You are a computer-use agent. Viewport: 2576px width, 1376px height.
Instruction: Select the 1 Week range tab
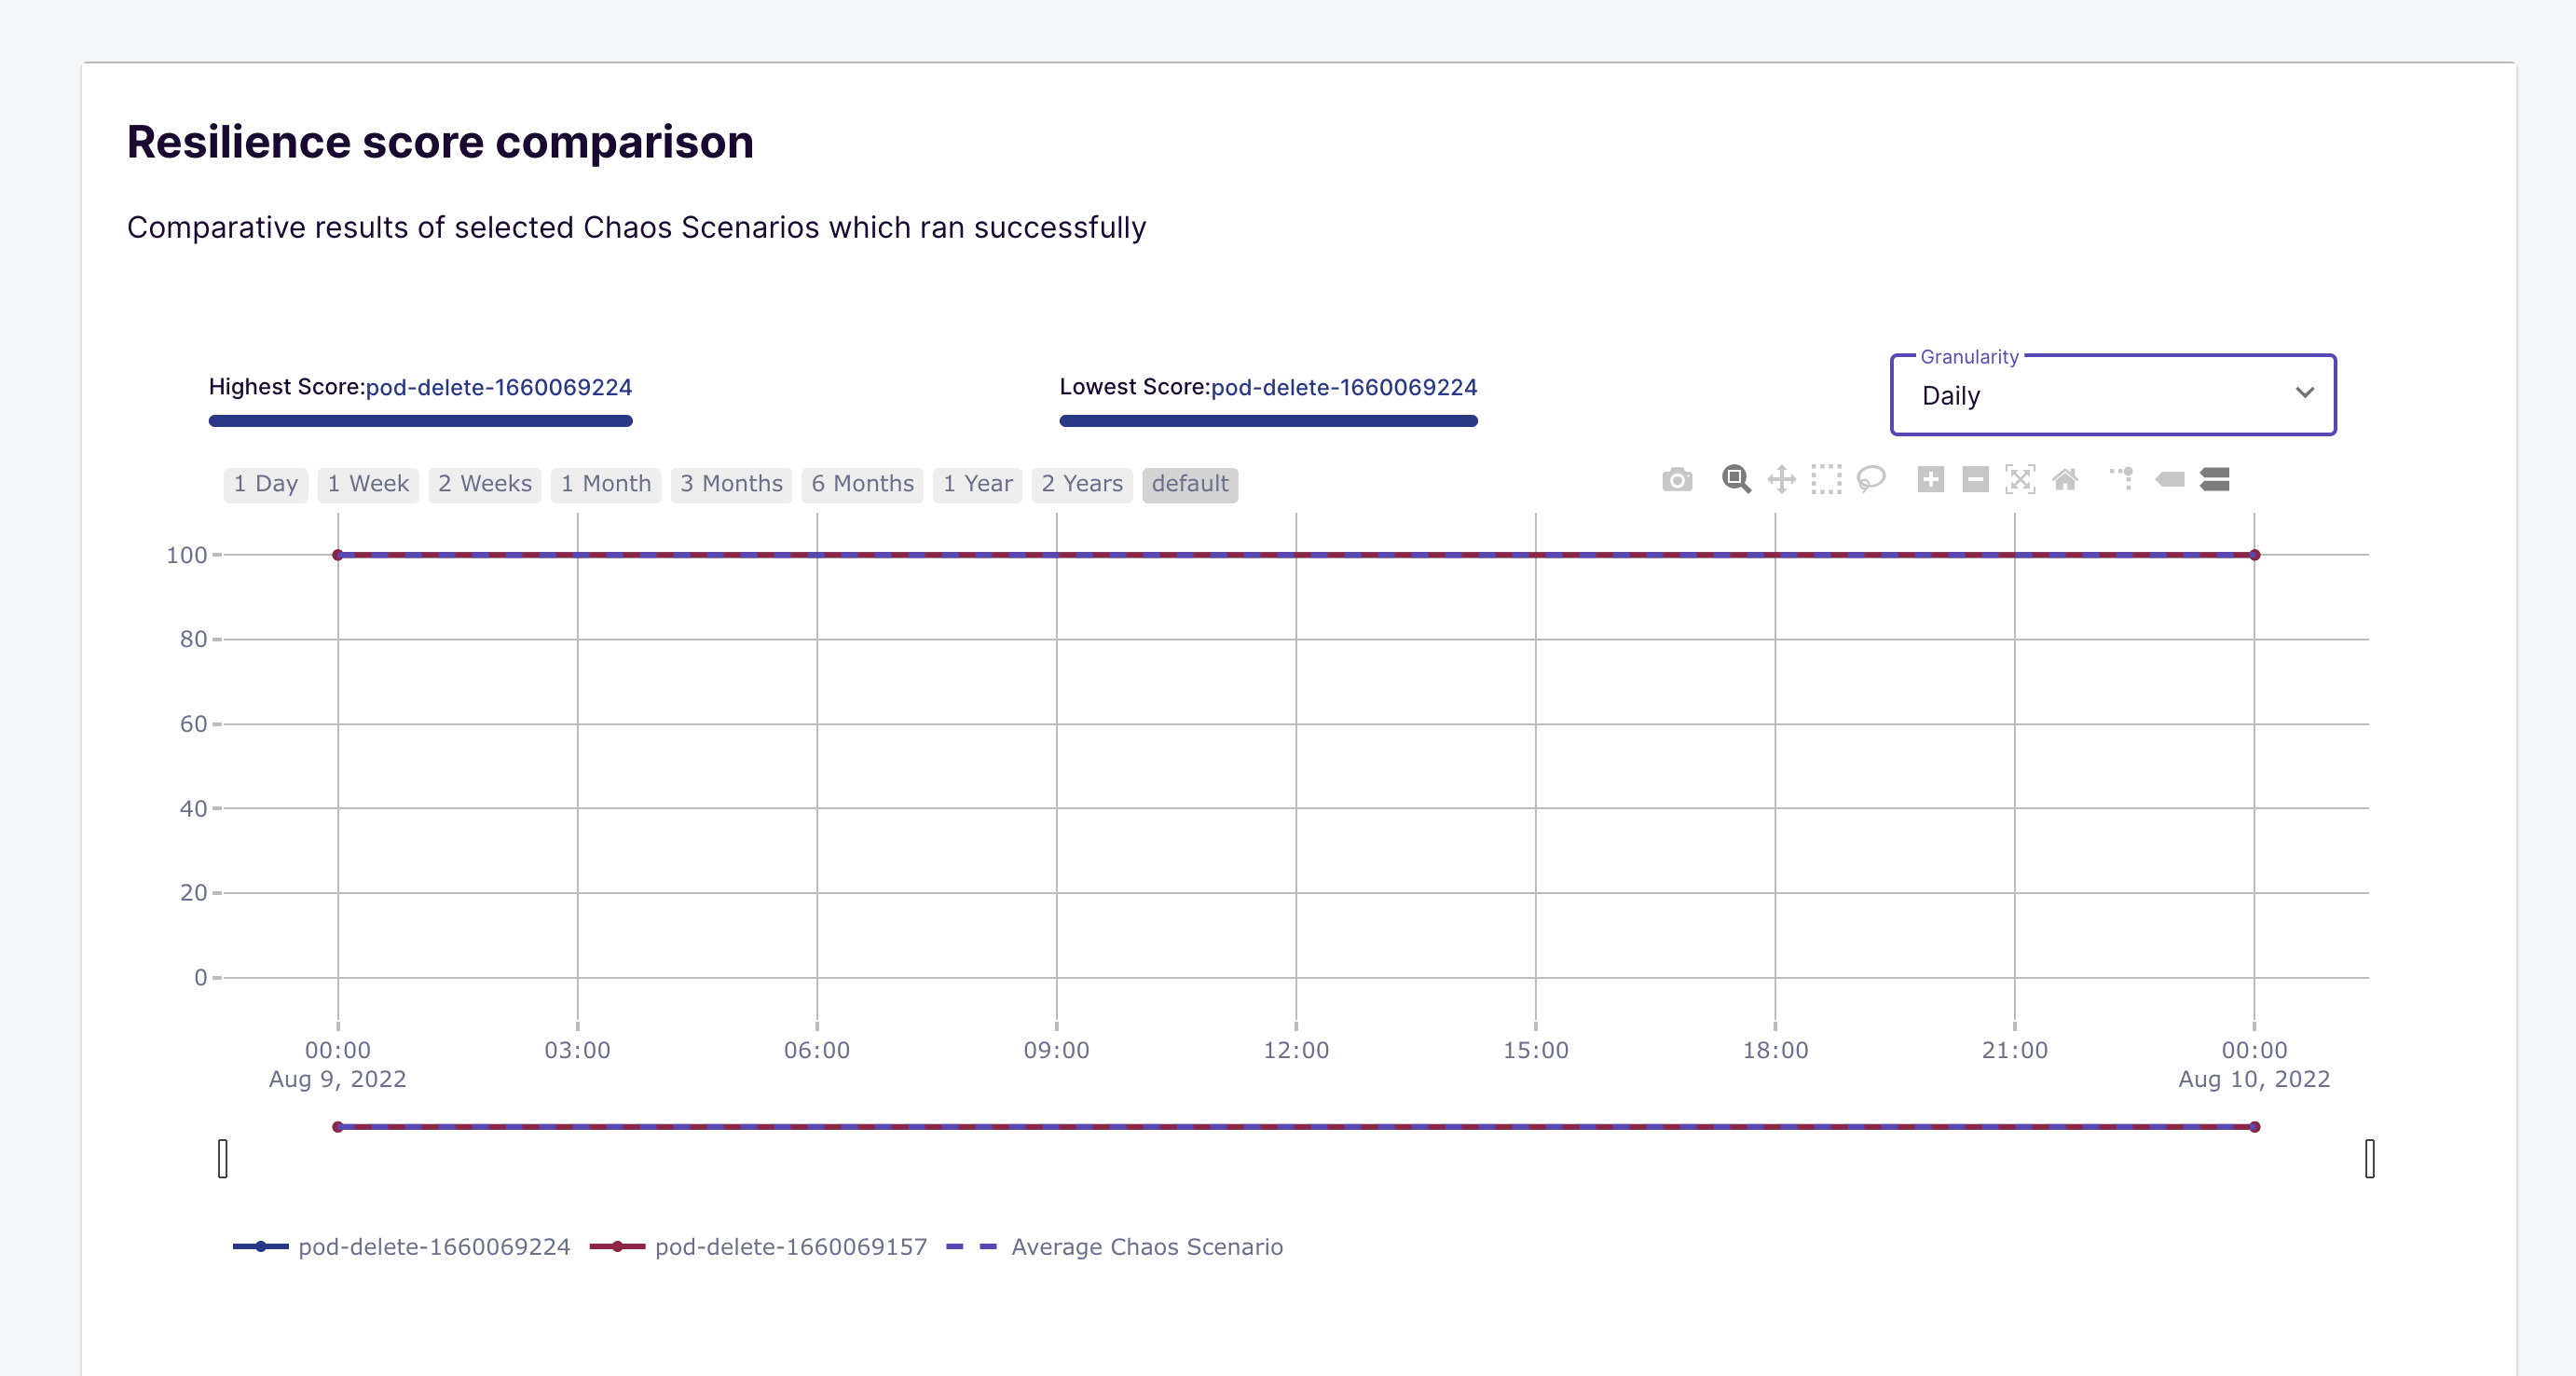click(x=368, y=484)
